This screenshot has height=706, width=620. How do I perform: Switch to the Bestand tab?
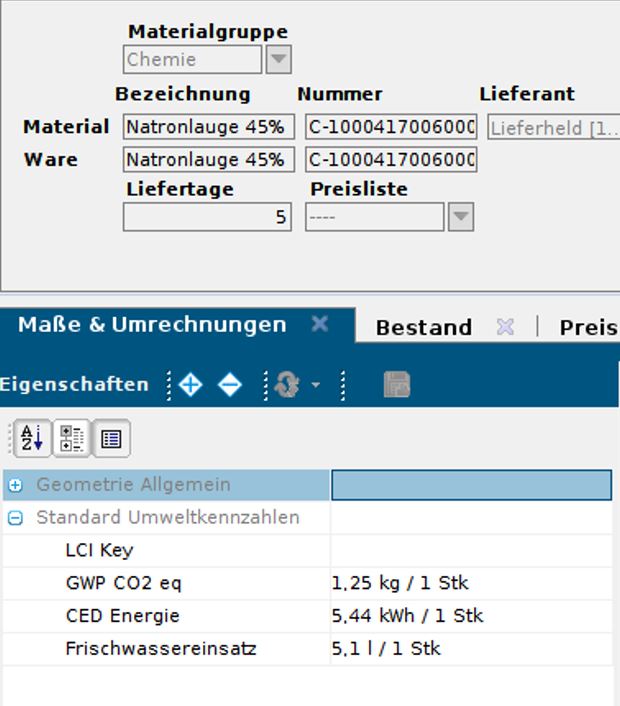pos(423,327)
